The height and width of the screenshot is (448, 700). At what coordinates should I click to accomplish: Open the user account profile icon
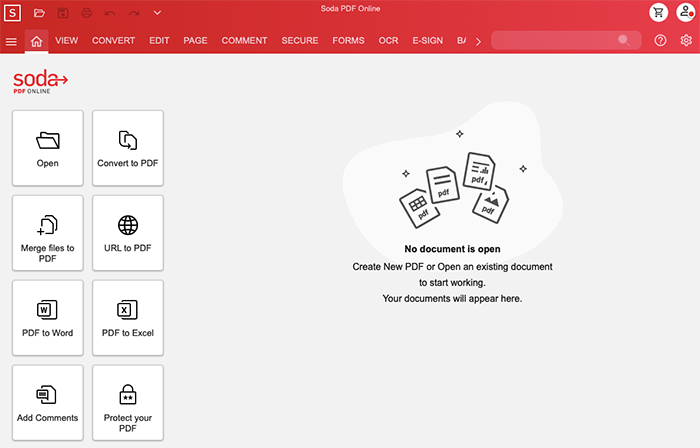(685, 13)
